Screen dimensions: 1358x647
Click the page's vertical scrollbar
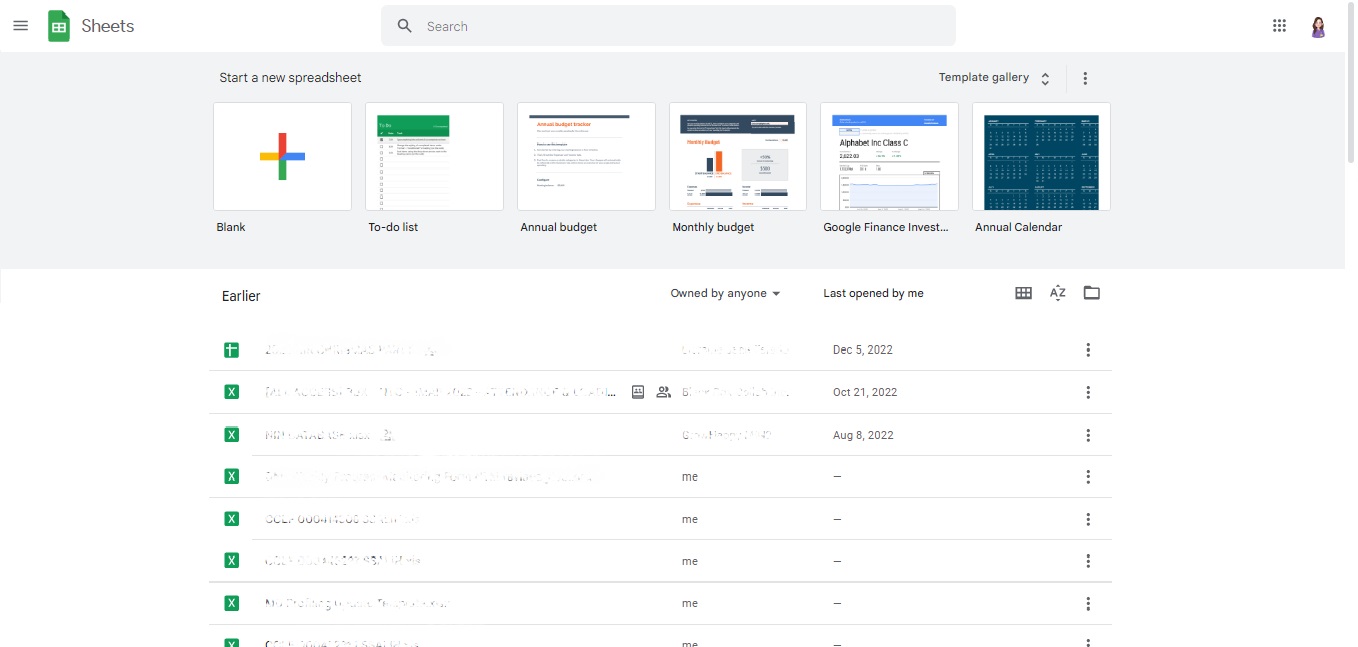pyautogui.click(x=1351, y=85)
